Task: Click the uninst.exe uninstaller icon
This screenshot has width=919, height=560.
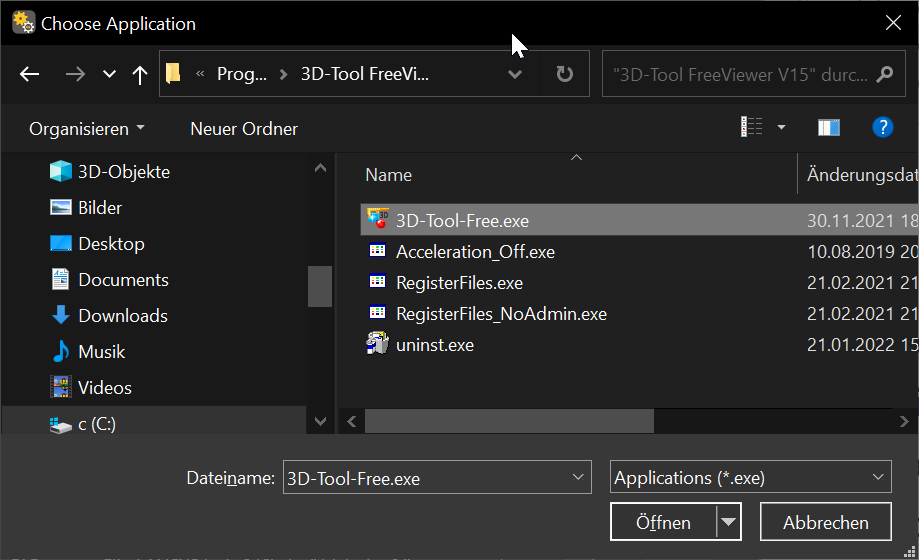Action: (377, 344)
